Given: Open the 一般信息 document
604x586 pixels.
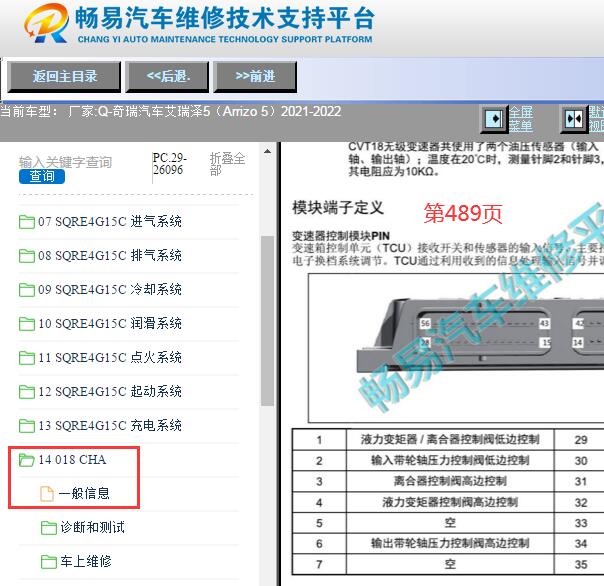Looking at the screenshot, I should (x=84, y=494).
